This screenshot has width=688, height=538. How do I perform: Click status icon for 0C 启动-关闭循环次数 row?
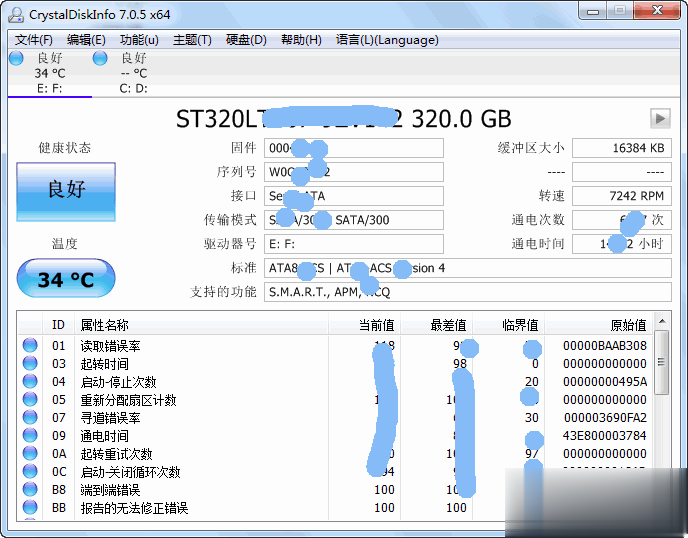[x=30, y=471]
